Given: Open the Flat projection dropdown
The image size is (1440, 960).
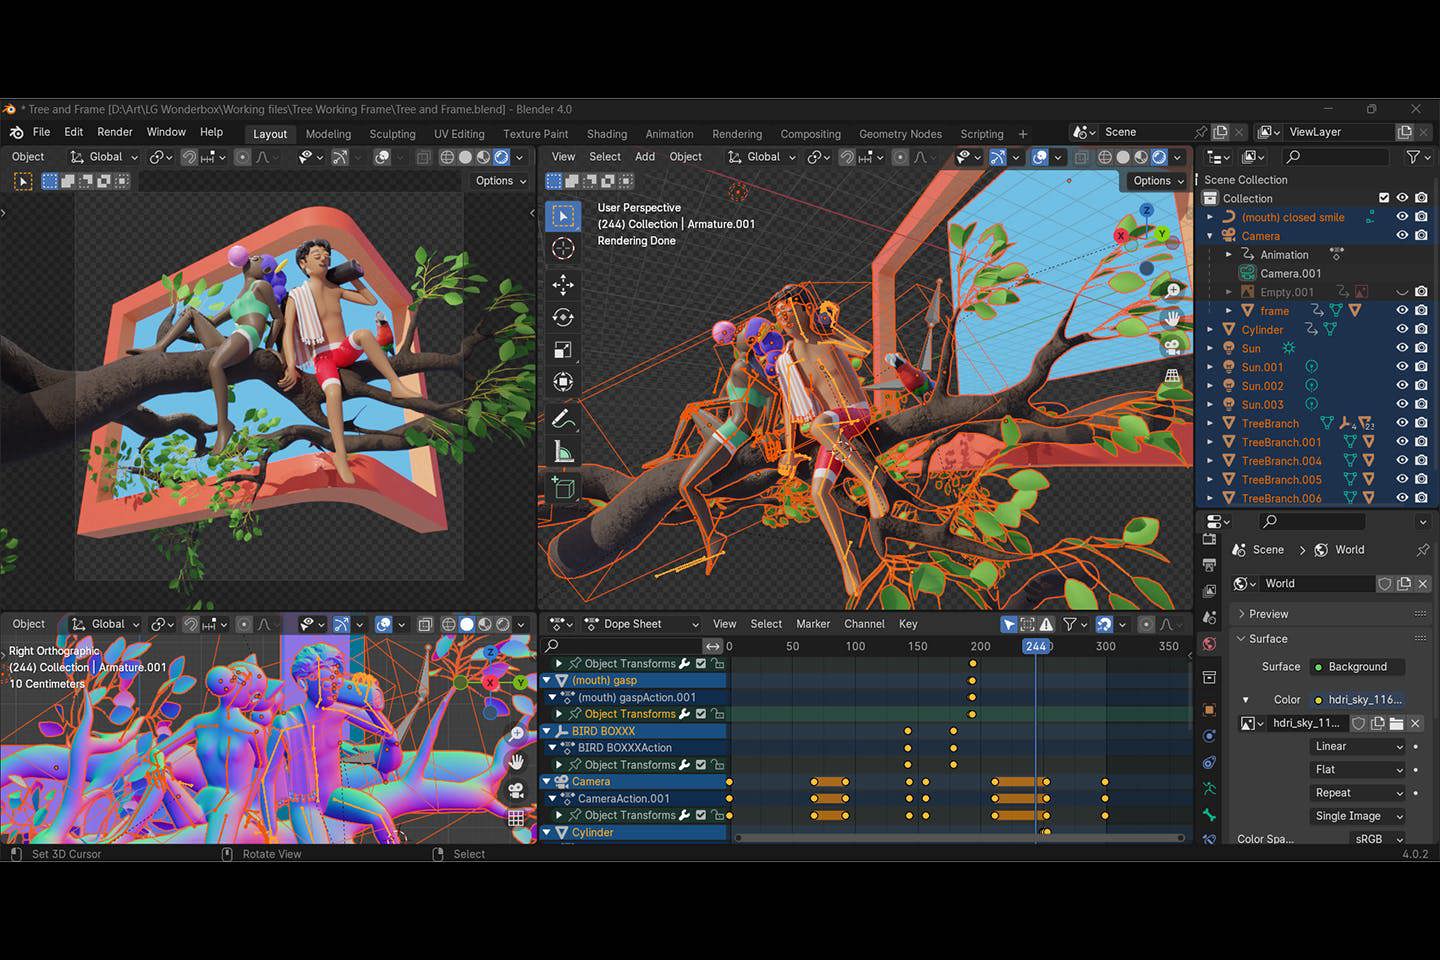Looking at the screenshot, I should pyautogui.click(x=1358, y=769).
